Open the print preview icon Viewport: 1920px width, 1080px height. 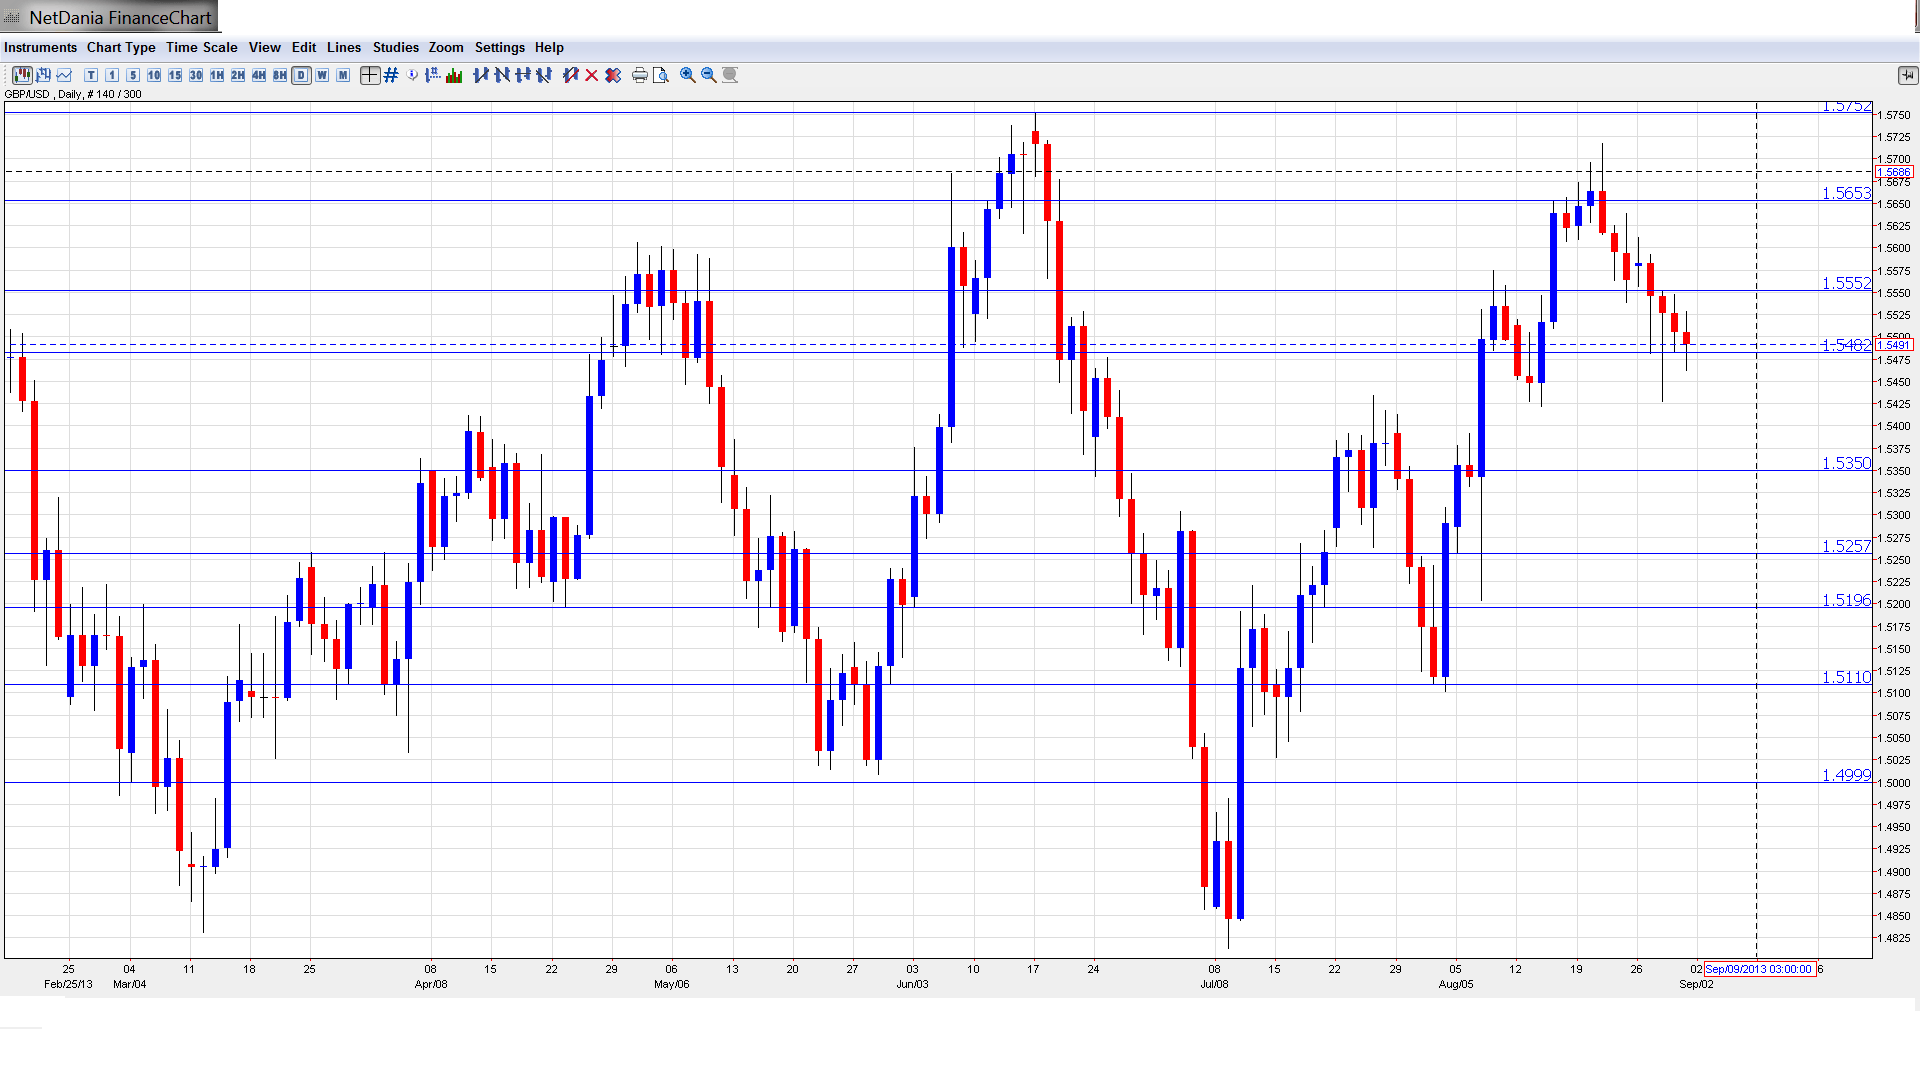[x=661, y=75]
